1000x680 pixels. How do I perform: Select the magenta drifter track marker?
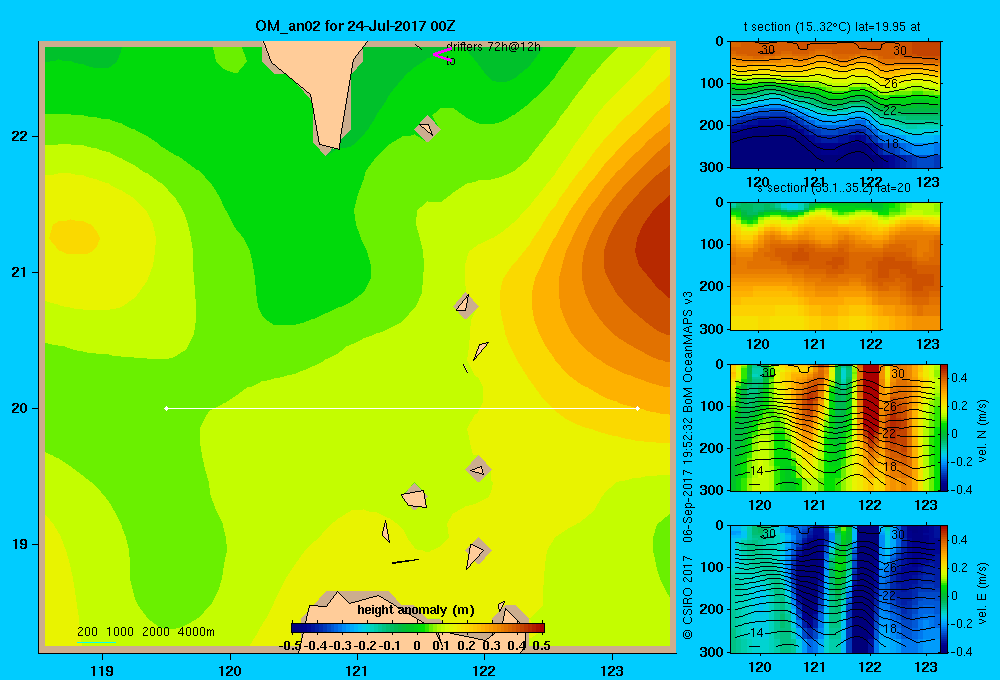pyautogui.click(x=441, y=54)
